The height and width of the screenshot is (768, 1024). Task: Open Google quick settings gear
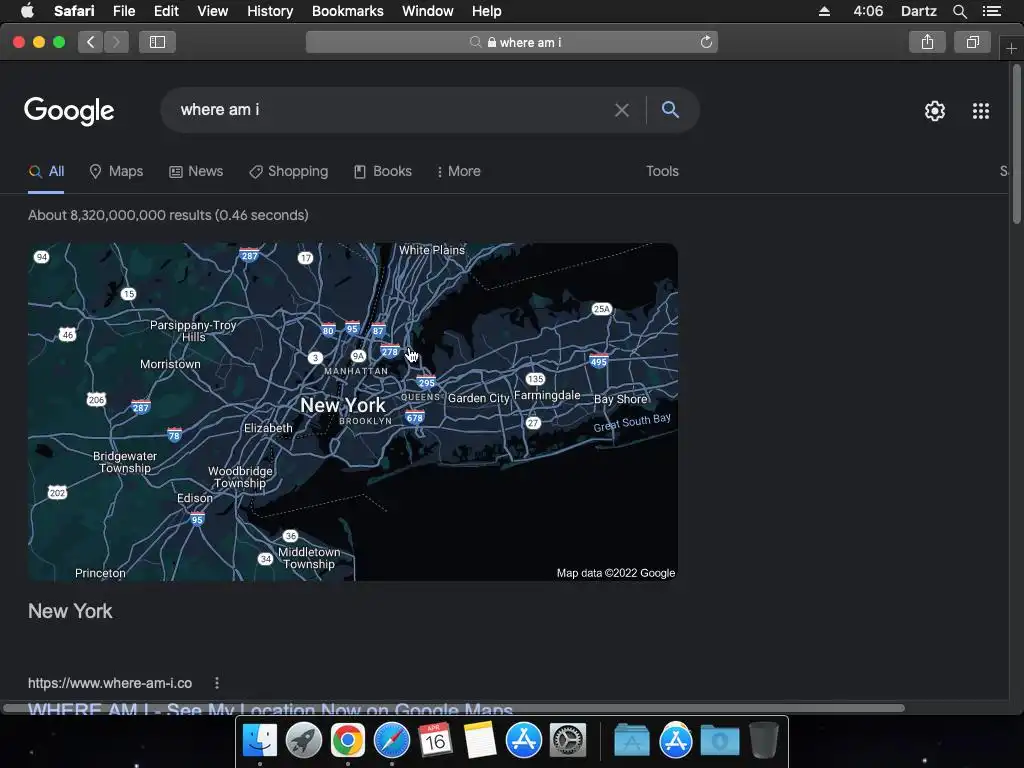click(x=935, y=111)
